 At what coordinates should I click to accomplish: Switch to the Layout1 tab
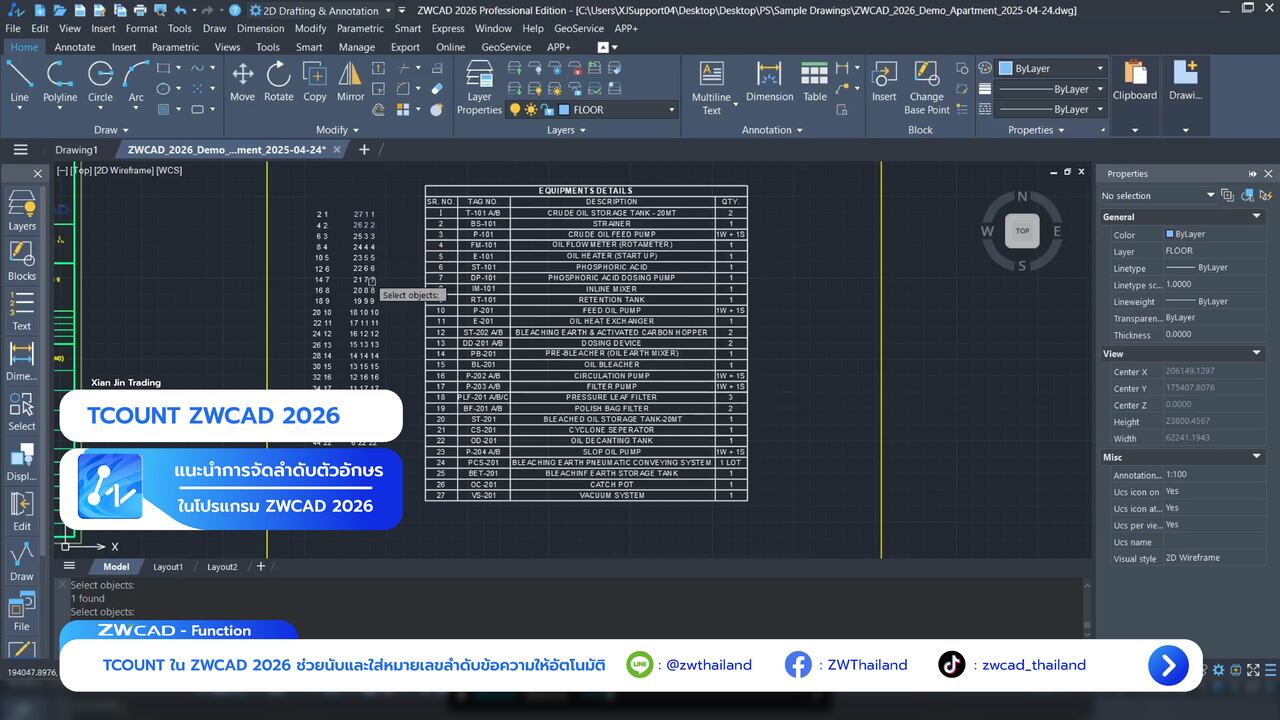(168, 567)
